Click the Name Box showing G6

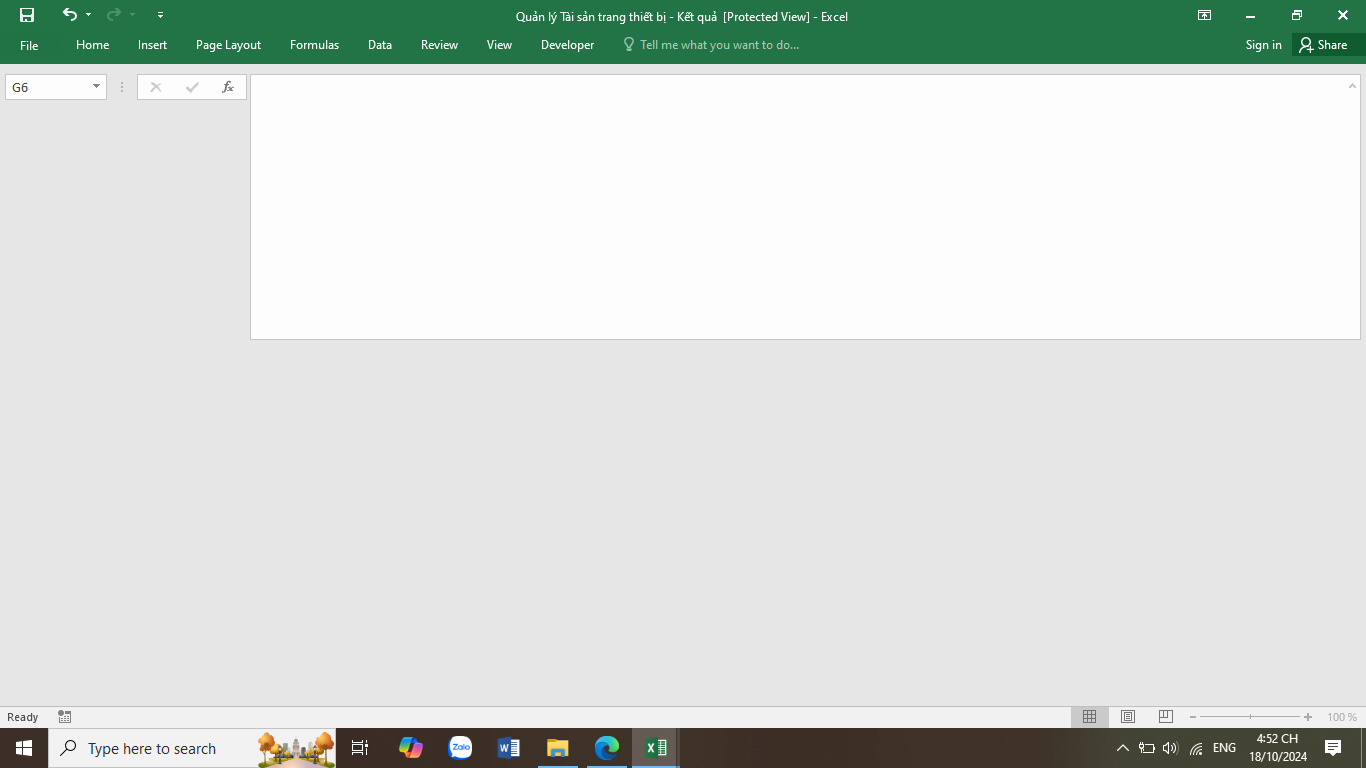coord(48,87)
